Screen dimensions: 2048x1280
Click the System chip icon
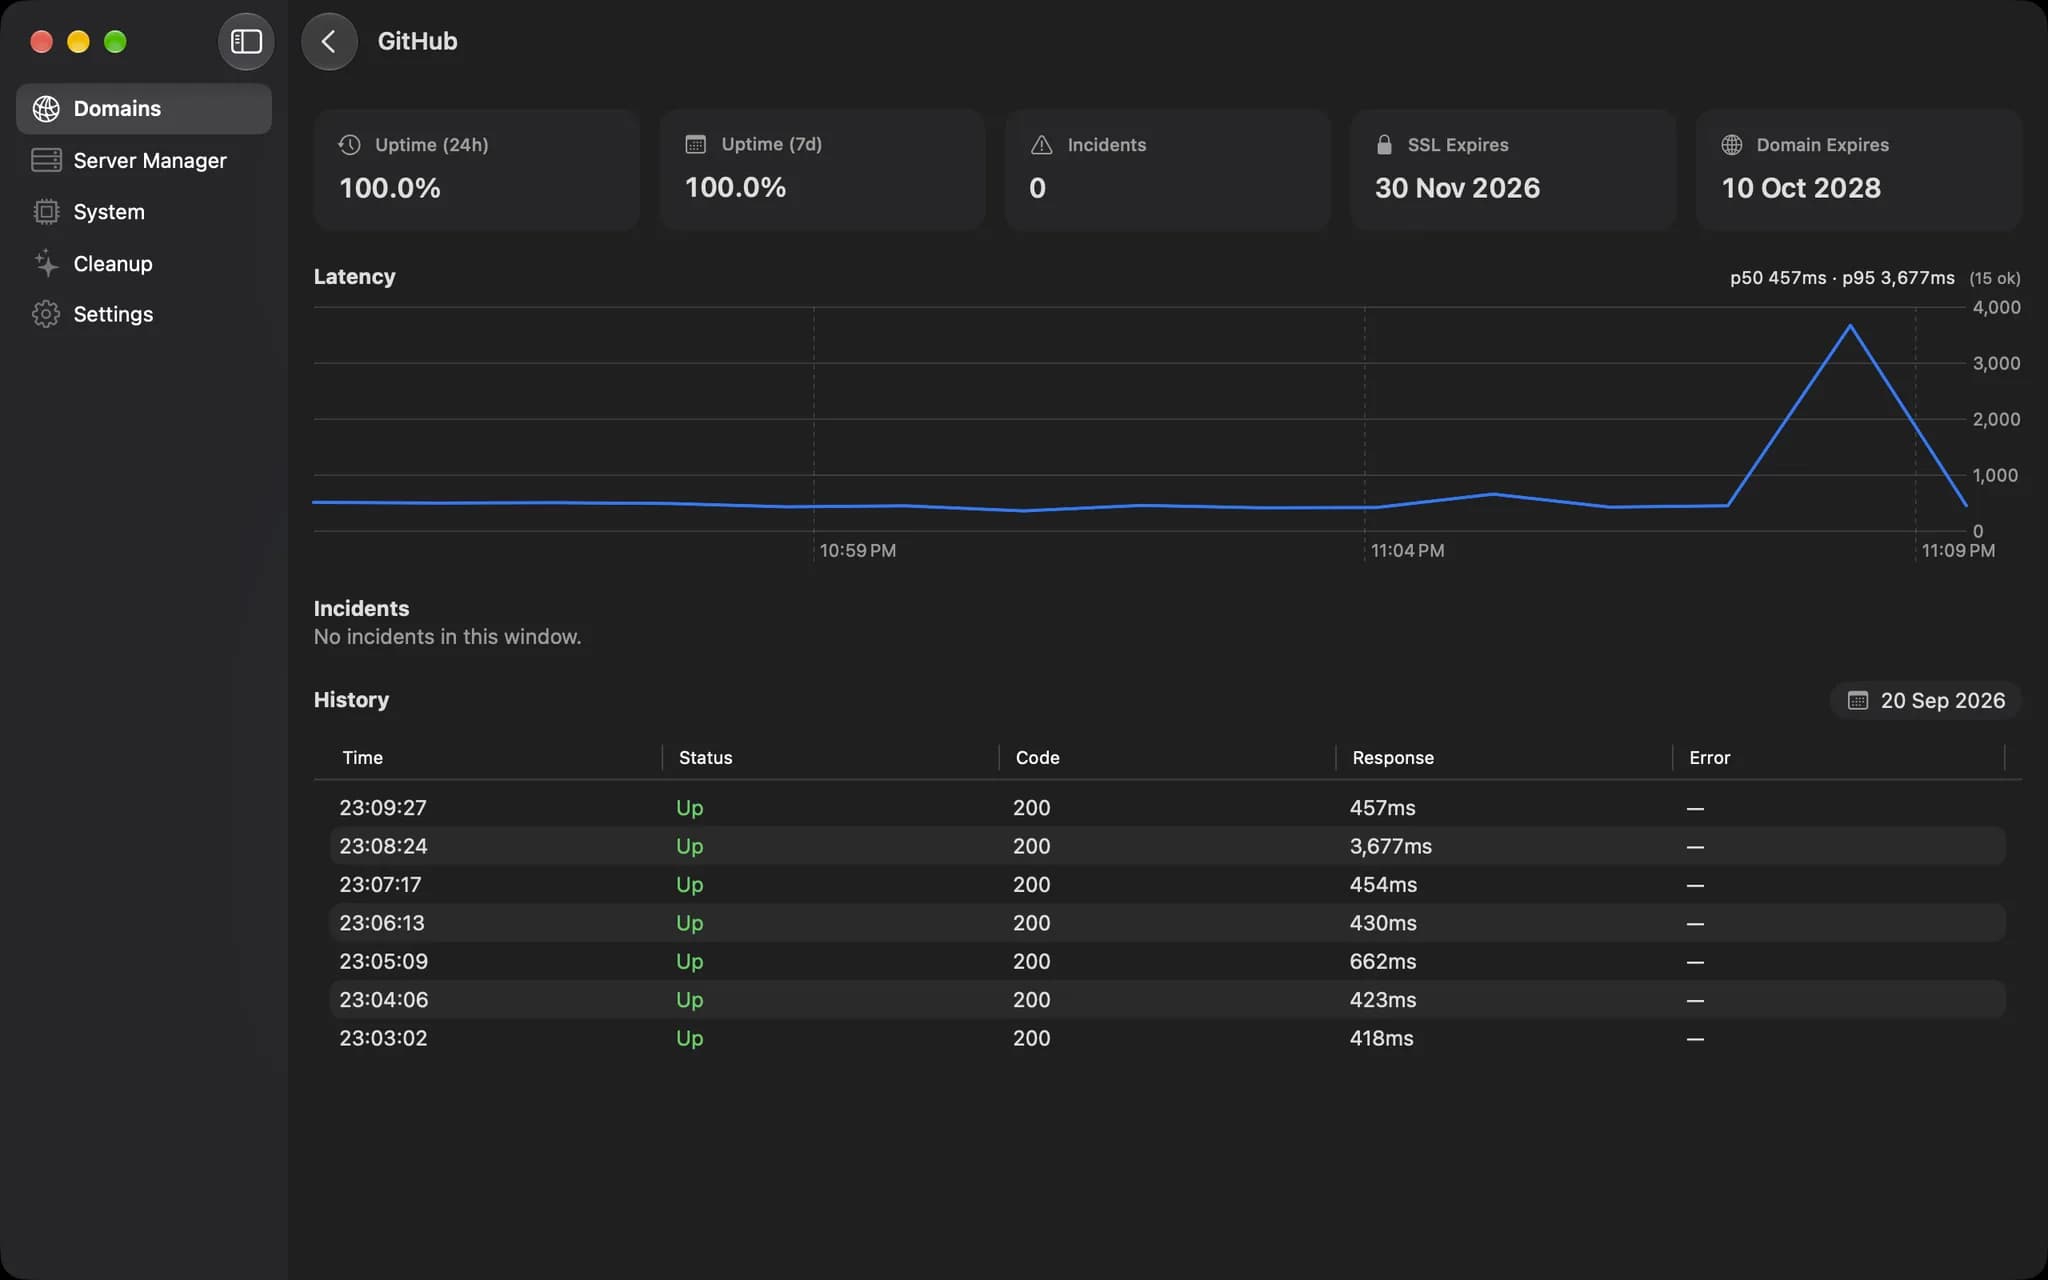[x=46, y=212]
